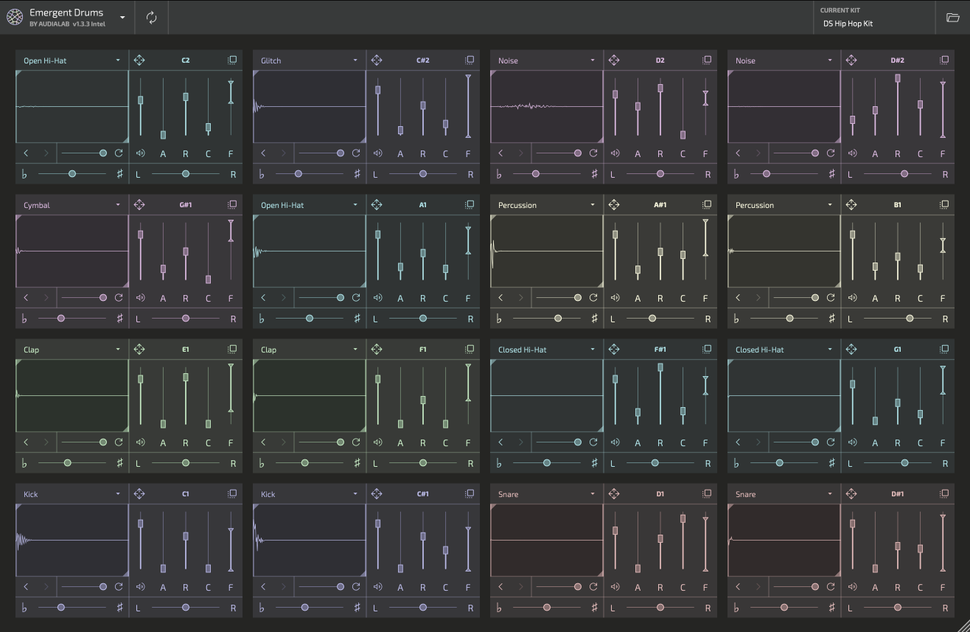Viewport: 970px width, 632px height.
Task: Click the Emergent Drums logo icon
Action: point(13,17)
